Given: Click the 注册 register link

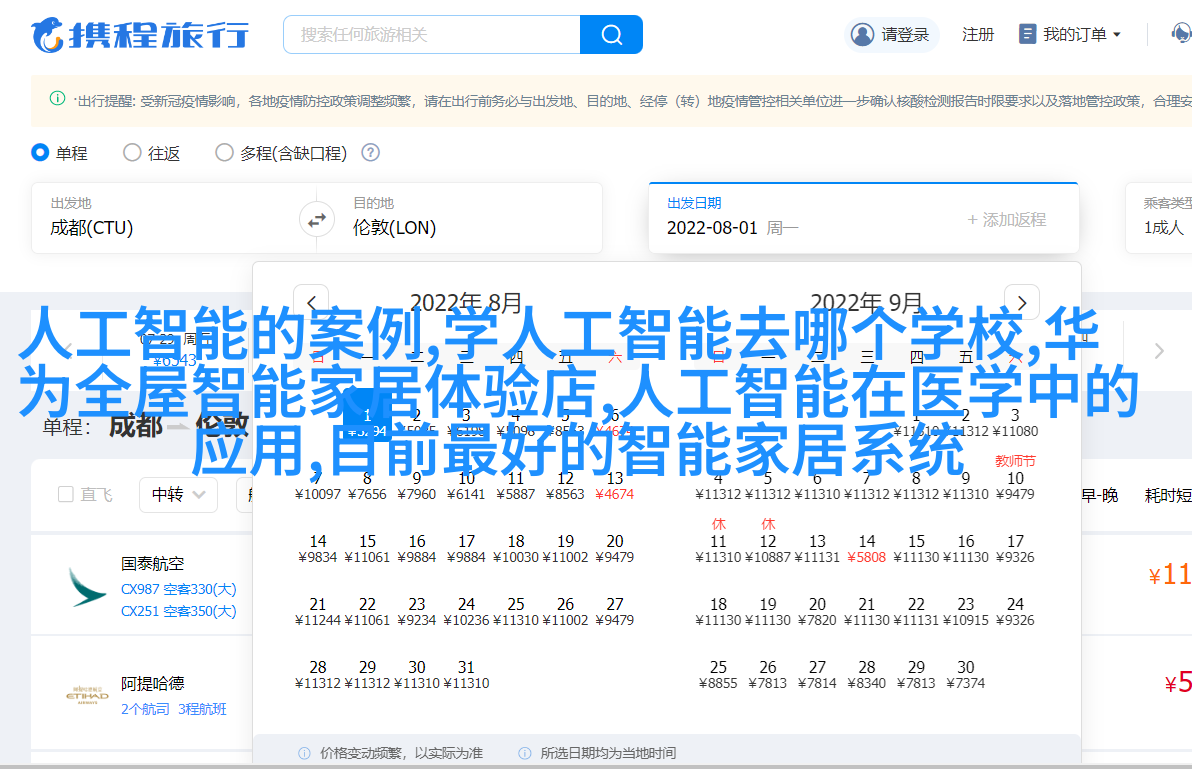Looking at the screenshot, I should point(978,35).
